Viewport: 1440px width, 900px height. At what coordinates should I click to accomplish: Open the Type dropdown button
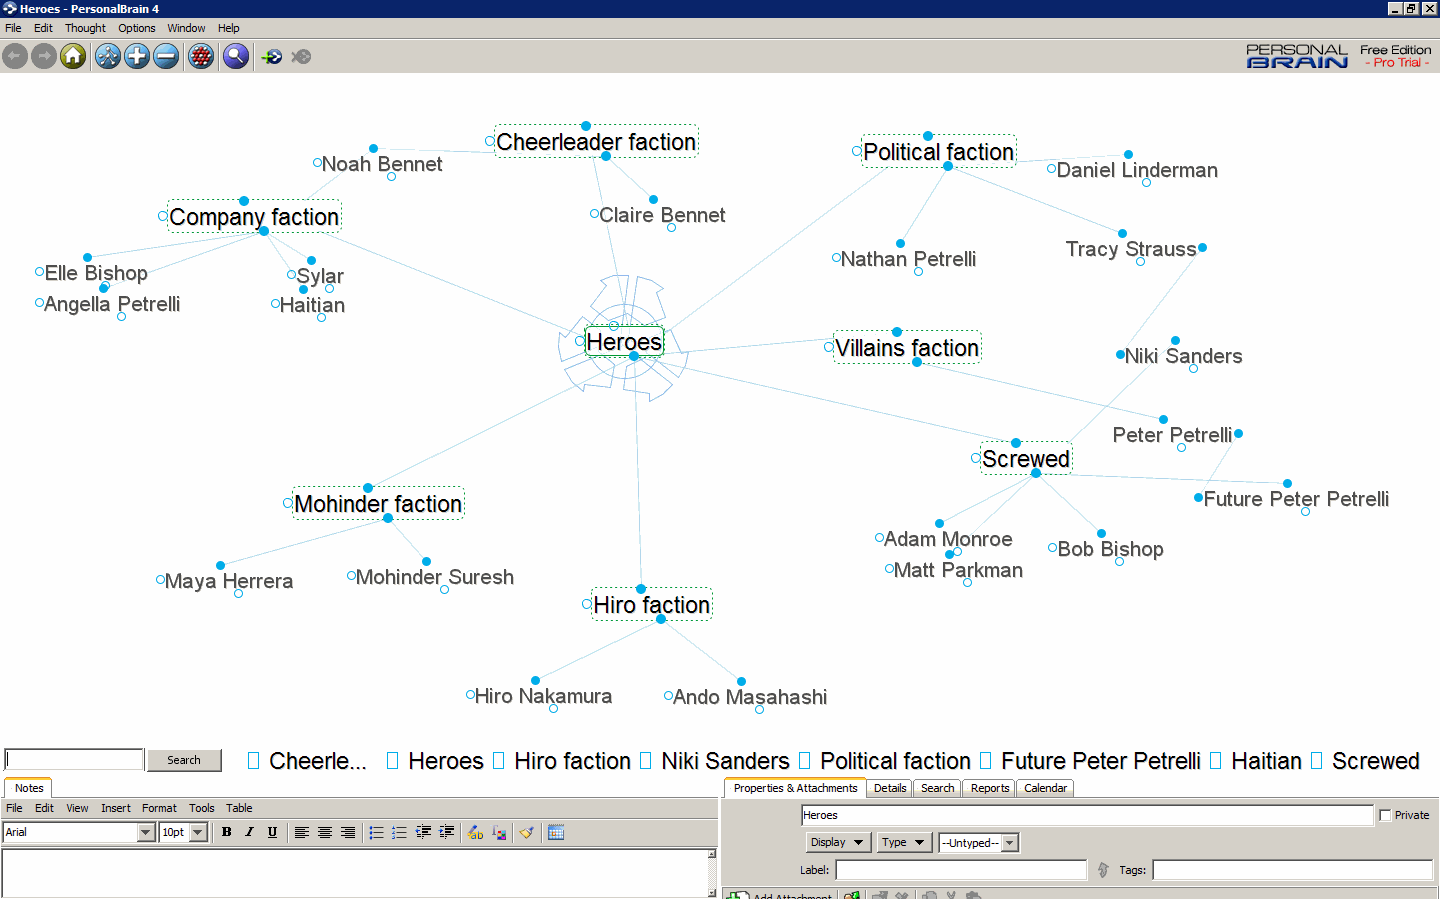(x=904, y=842)
